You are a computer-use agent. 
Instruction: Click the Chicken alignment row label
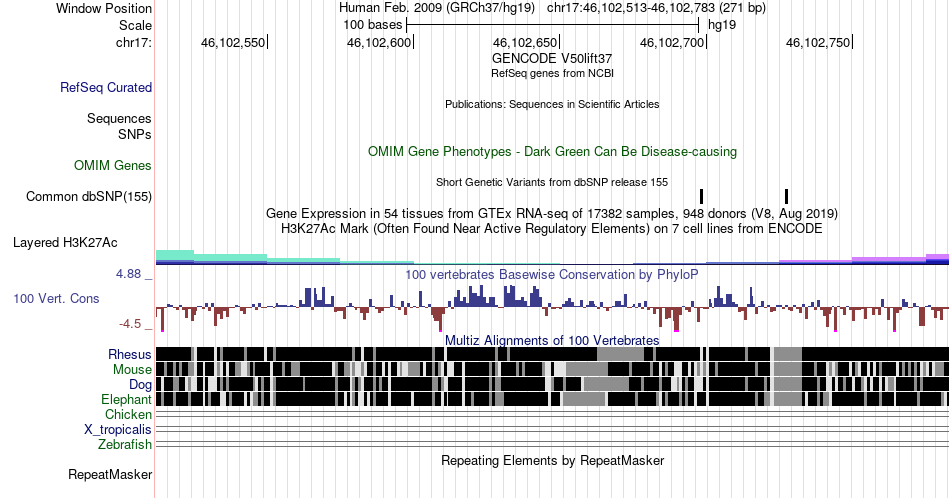point(128,414)
